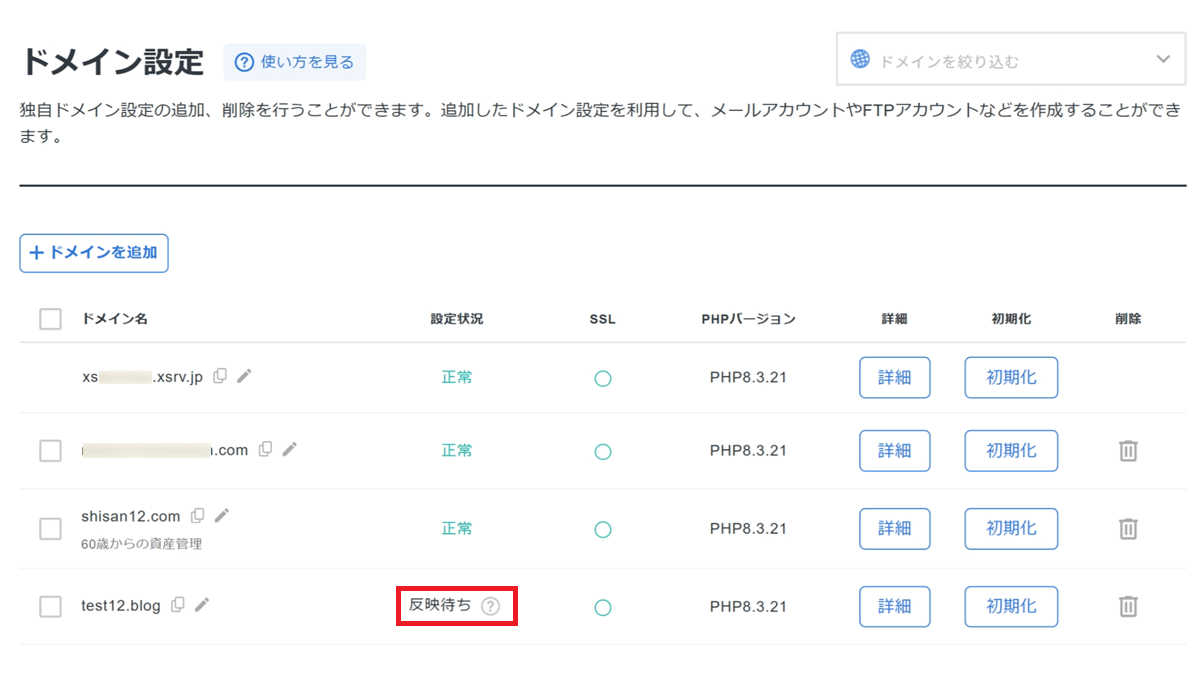The height and width of the screenshot is (686, 1200).
Task: Click pencil icon next to test12.blog
Action: coord(202,605)
